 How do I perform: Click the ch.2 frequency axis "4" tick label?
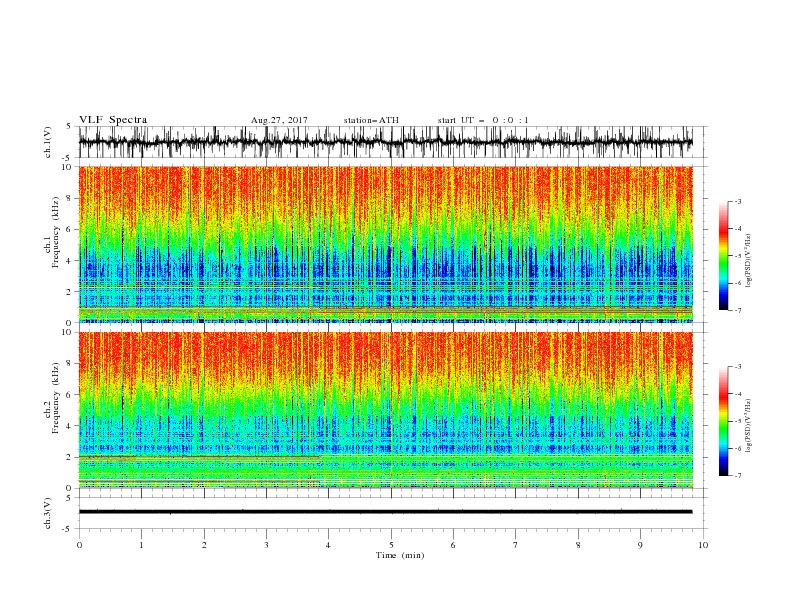pos(70,426)
